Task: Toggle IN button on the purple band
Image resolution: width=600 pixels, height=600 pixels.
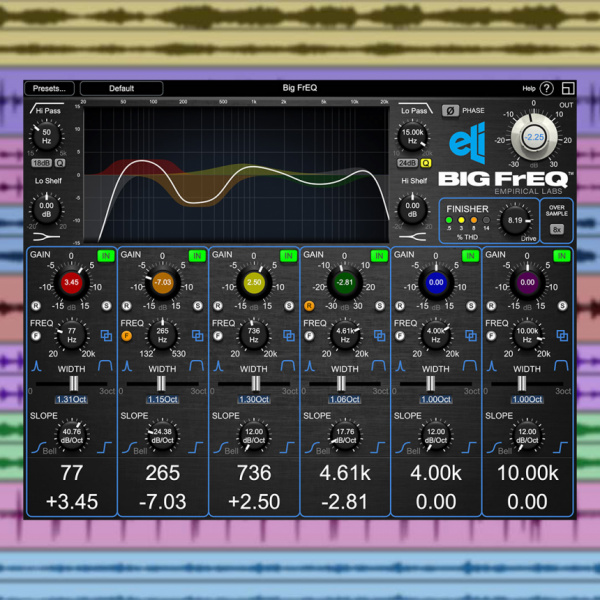Action: (562, 256)
